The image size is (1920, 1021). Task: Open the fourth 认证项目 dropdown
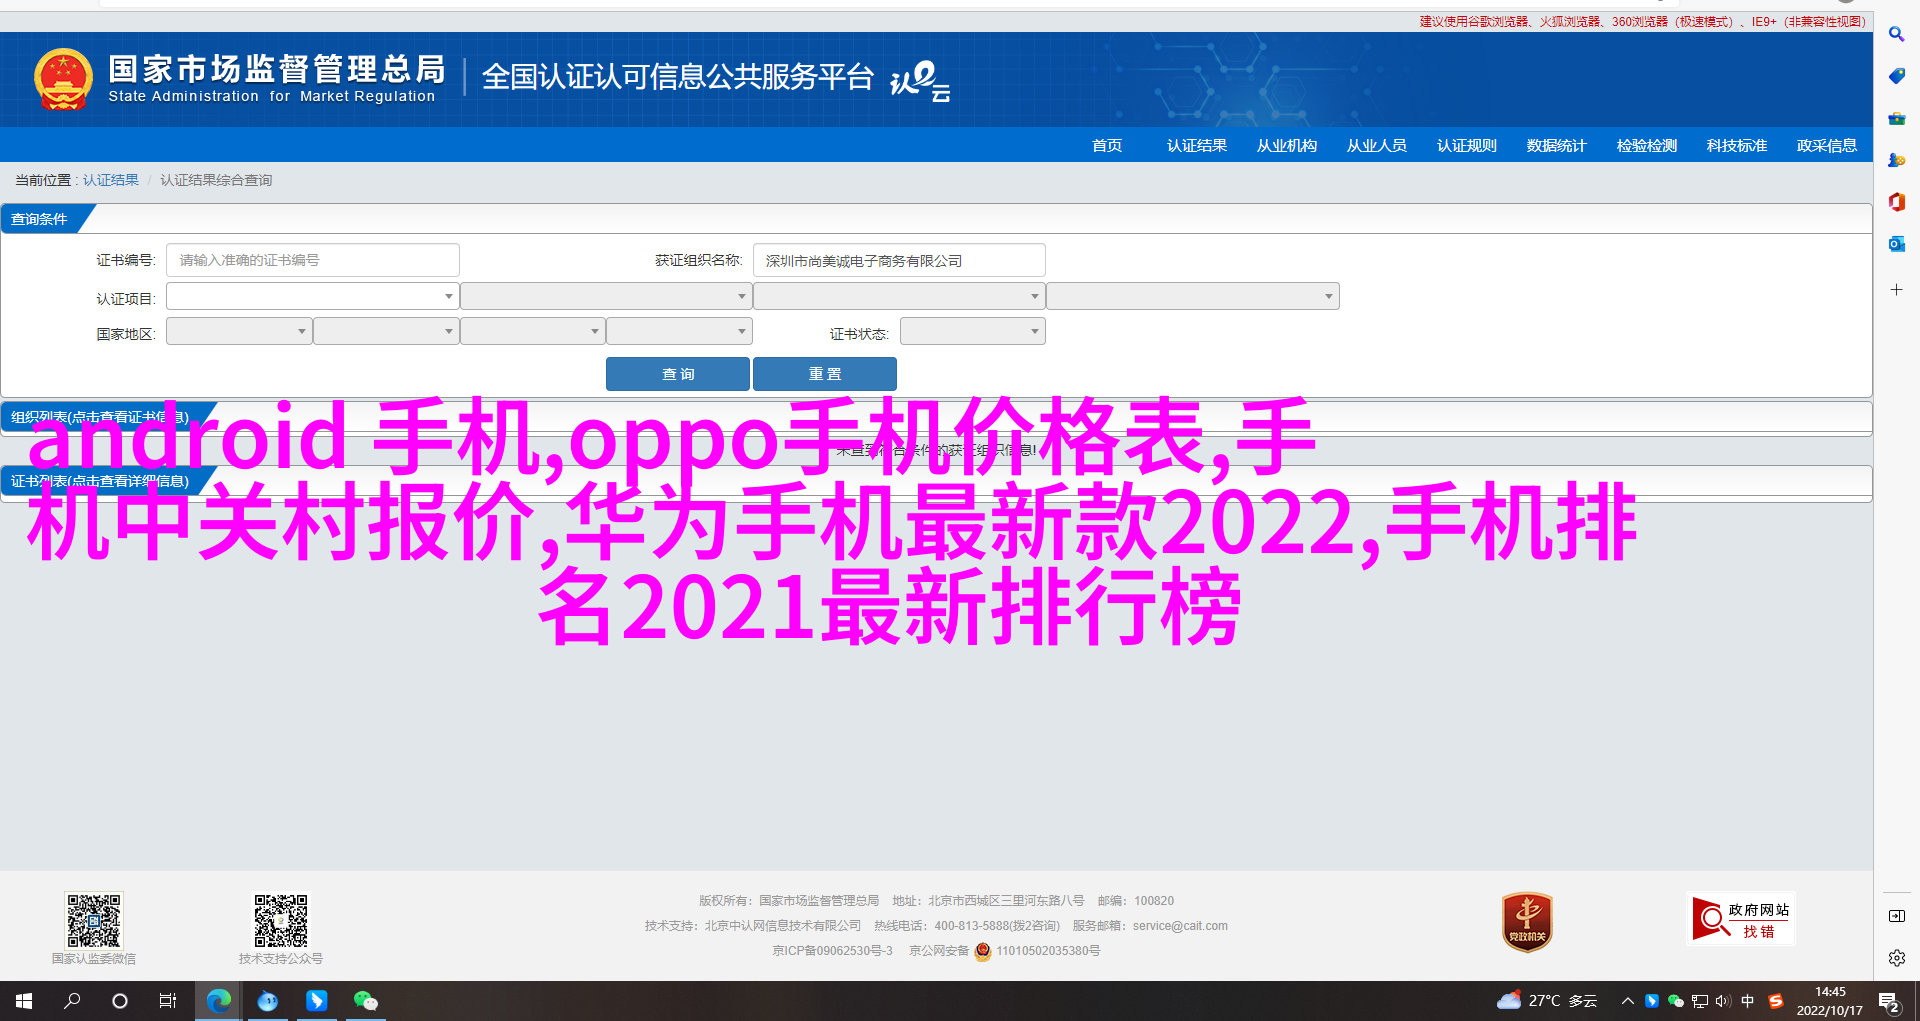coord(1193,296)
